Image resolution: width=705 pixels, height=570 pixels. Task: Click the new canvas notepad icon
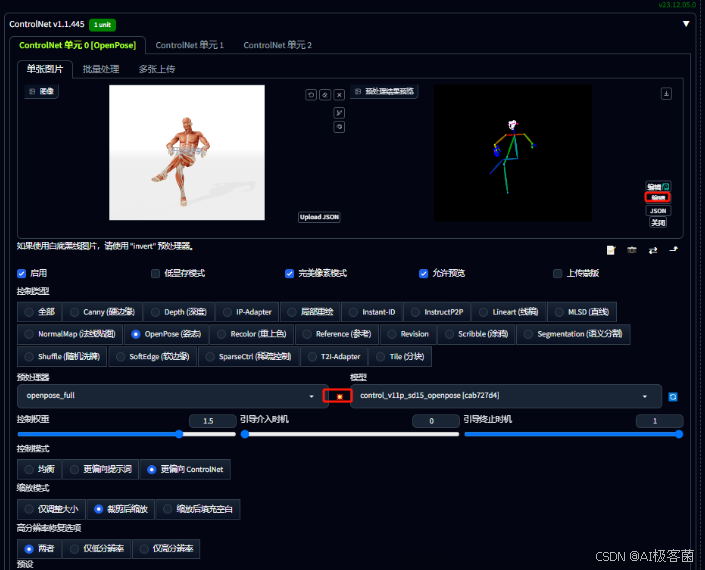tap(611, 250)
